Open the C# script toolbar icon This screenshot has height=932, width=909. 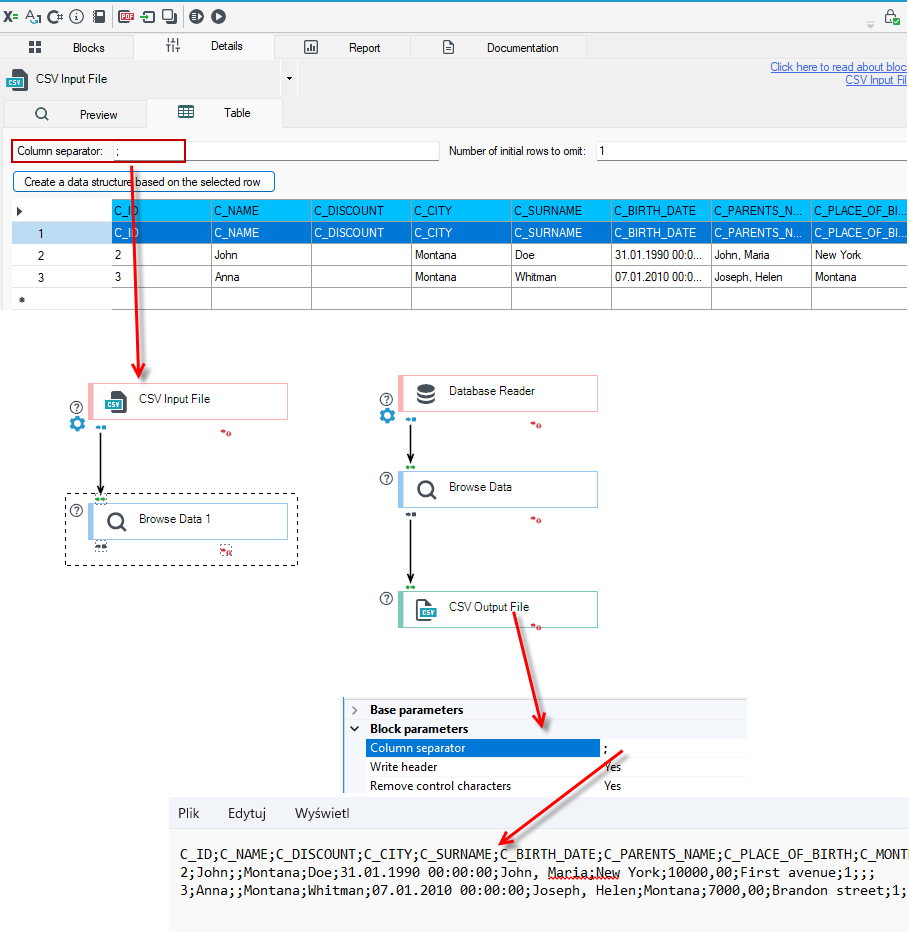[x=55, y=17]
